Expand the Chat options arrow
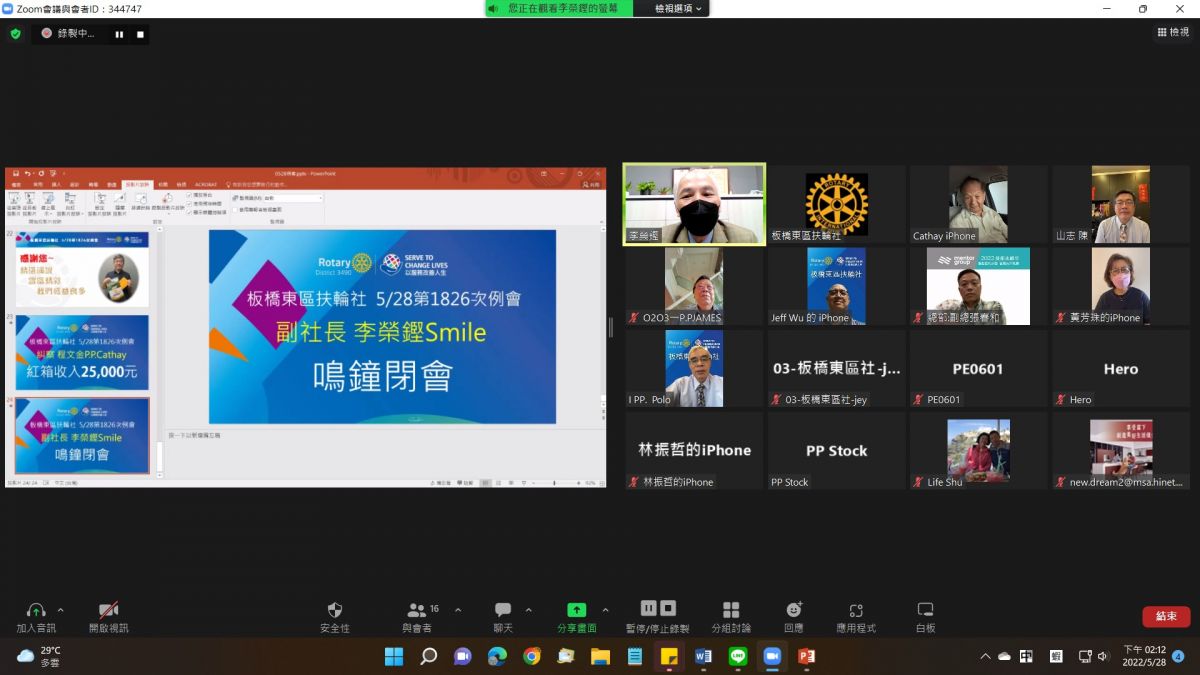Image resolution: width=1200 pixels, height=675 pixels. [x=528, y=609]
